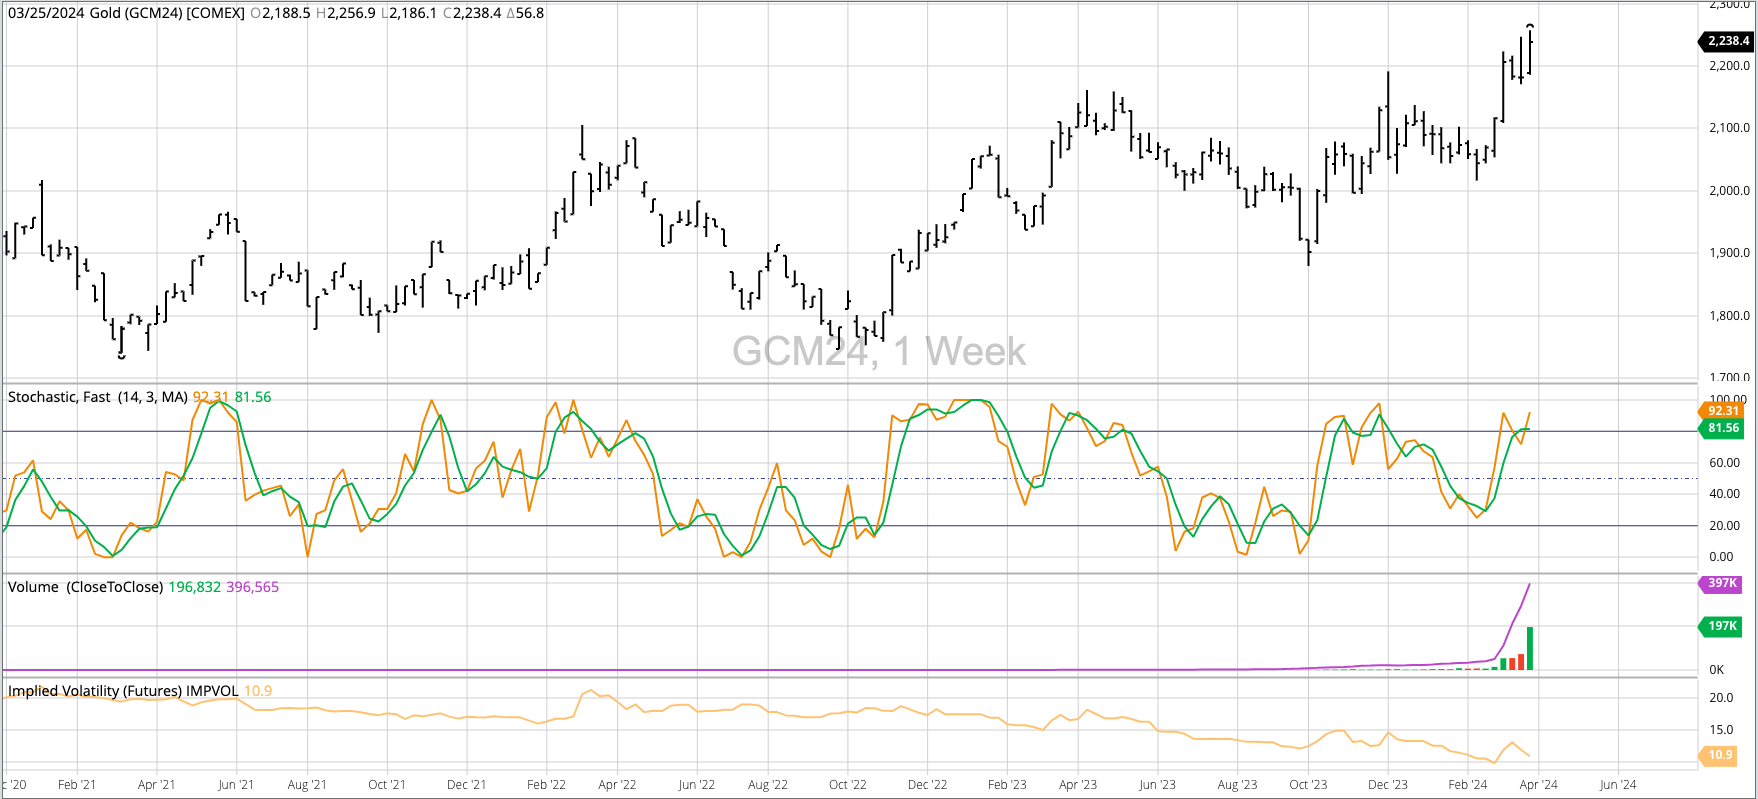This screenshot has height=799, width=1758.
Task: Select the tallest green volume bar
Action: (1530, 648)
